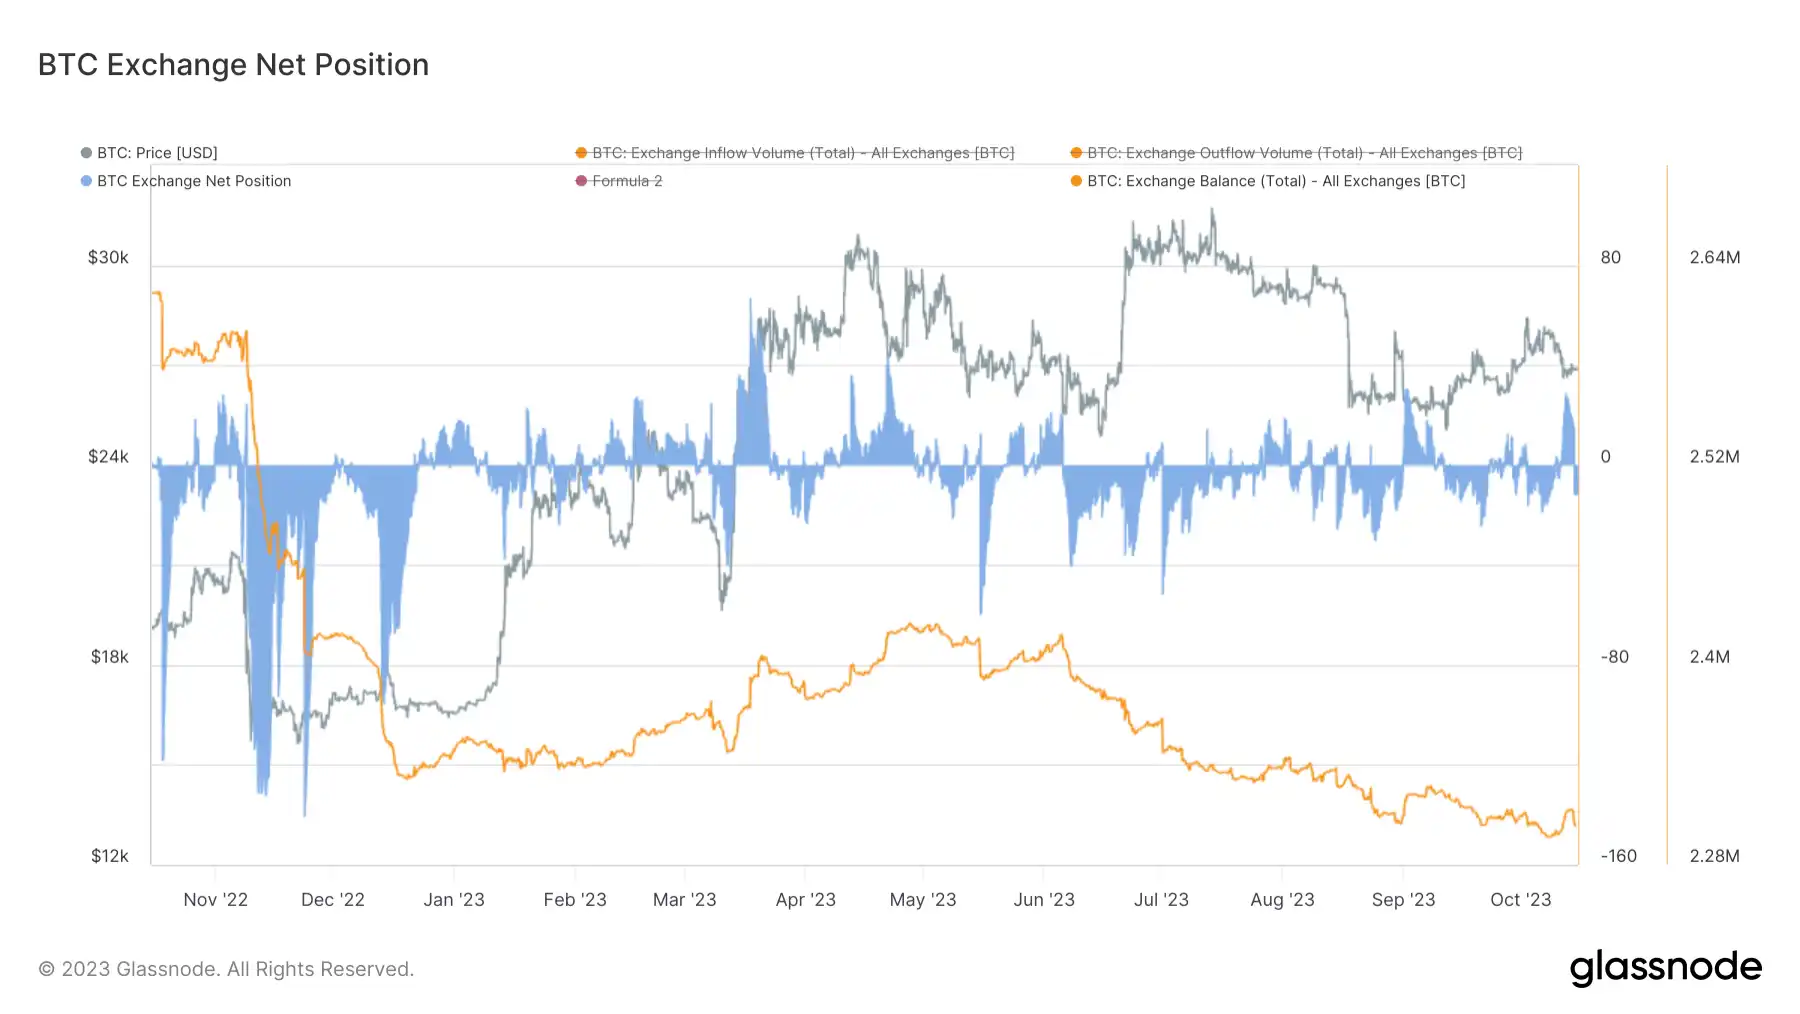Click the BTC Exchange Net Position chart title
The height and width of the screenshot is (1014, 1800).
(x=233, y=65)
